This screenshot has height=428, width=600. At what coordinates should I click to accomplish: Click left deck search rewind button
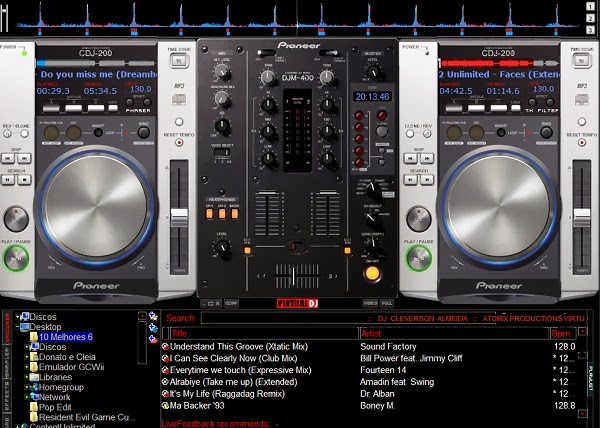(8, 179)
